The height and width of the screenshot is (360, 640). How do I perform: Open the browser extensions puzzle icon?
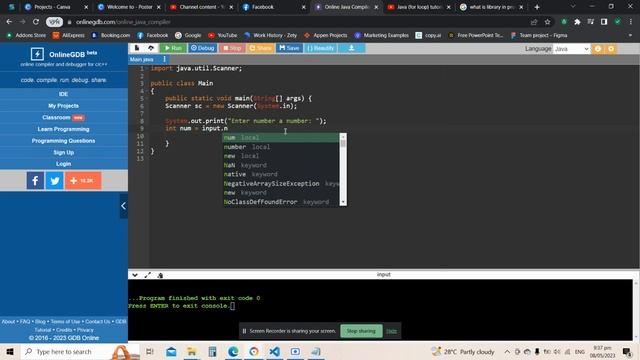(x=577, y=22)
